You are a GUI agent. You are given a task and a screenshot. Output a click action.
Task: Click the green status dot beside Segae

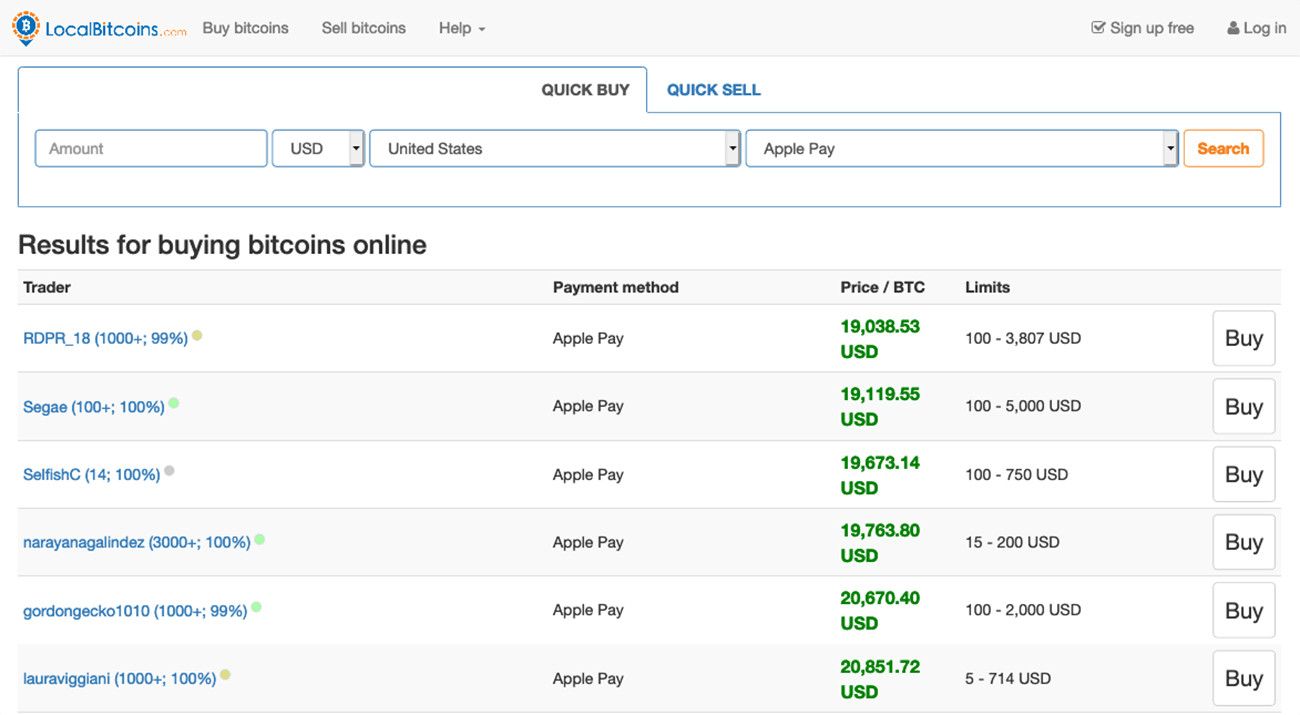click(x=174, y=403)
